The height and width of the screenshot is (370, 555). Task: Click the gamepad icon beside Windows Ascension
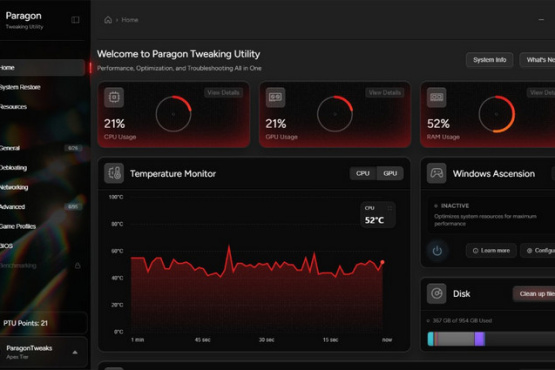pyautogui.click(x=436, y=173)
